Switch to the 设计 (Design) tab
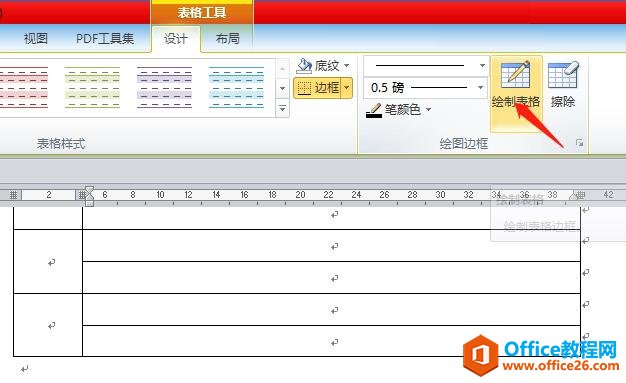Screen dimensions: 626x383 click(176, 39)
